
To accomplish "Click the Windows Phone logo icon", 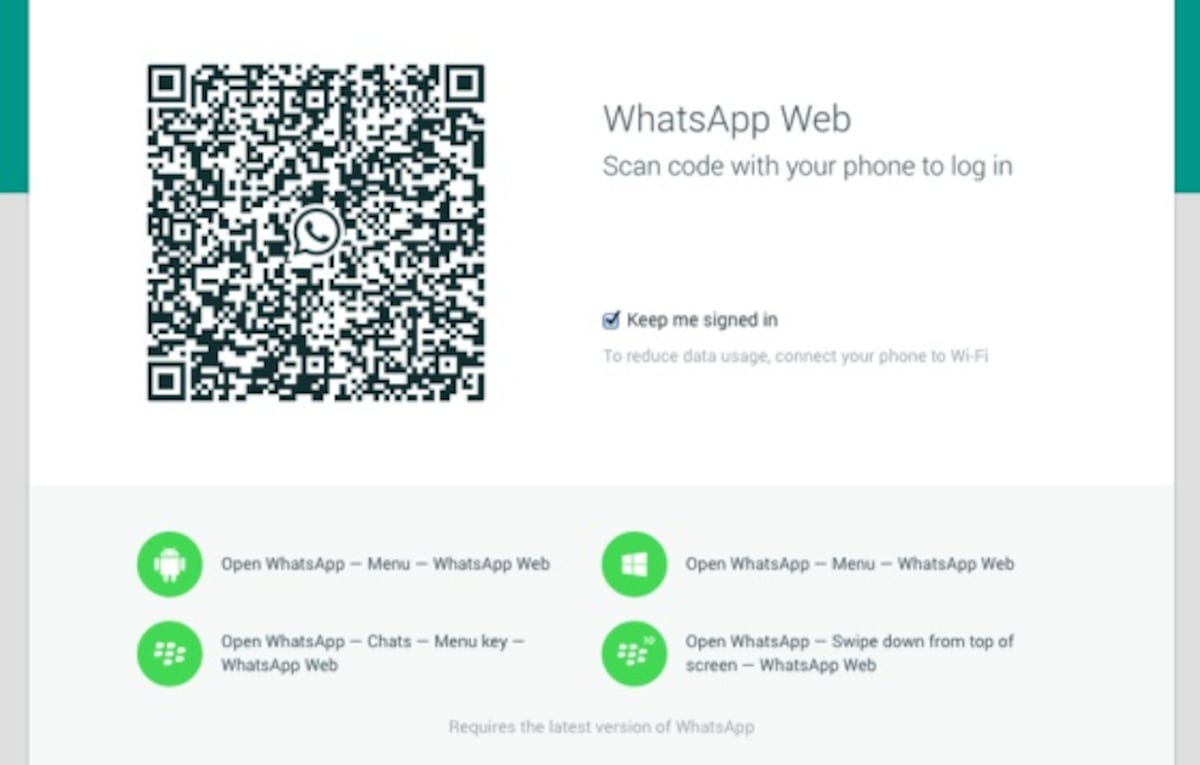I will point(634,565).
